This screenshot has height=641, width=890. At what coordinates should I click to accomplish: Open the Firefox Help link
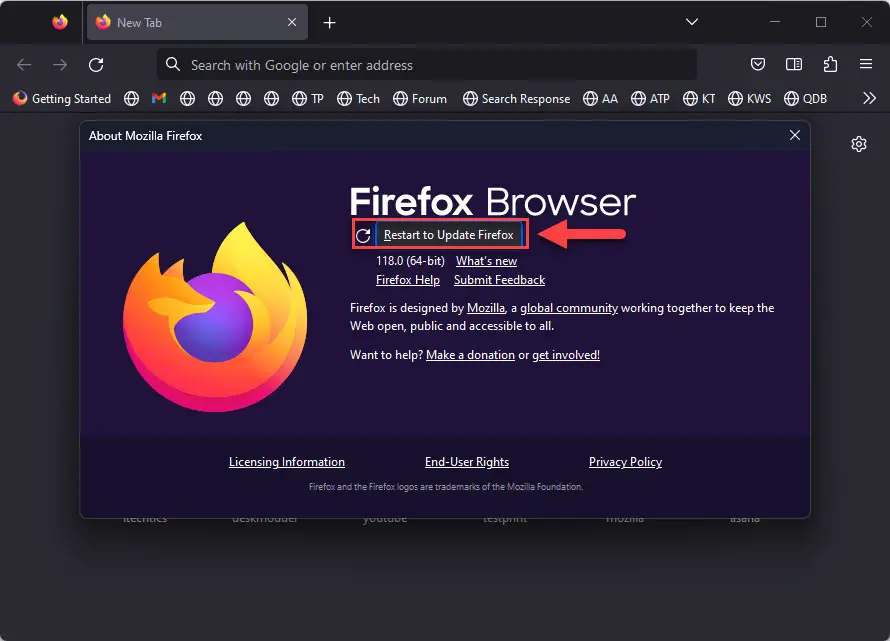pyautogui.click(x=408, y=280)
